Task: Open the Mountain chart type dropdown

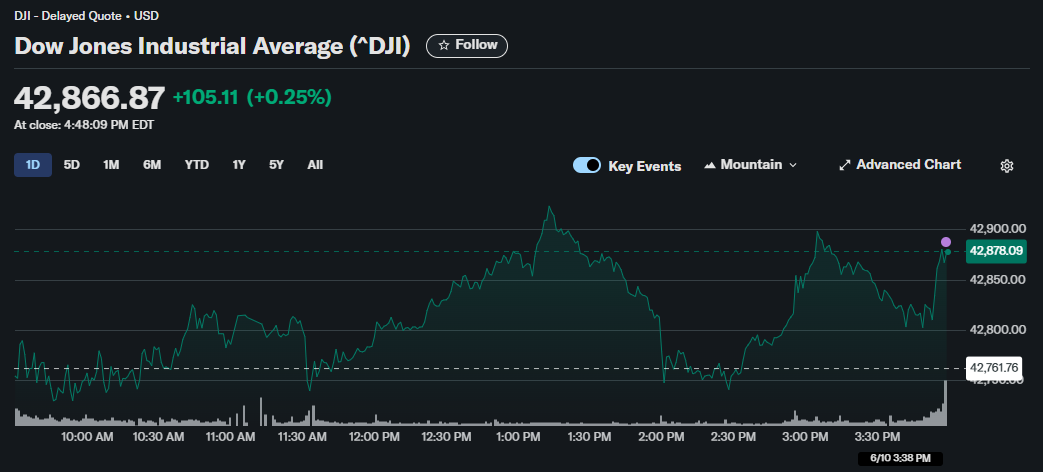Action: pyautogui.click(x=750, y=165)
